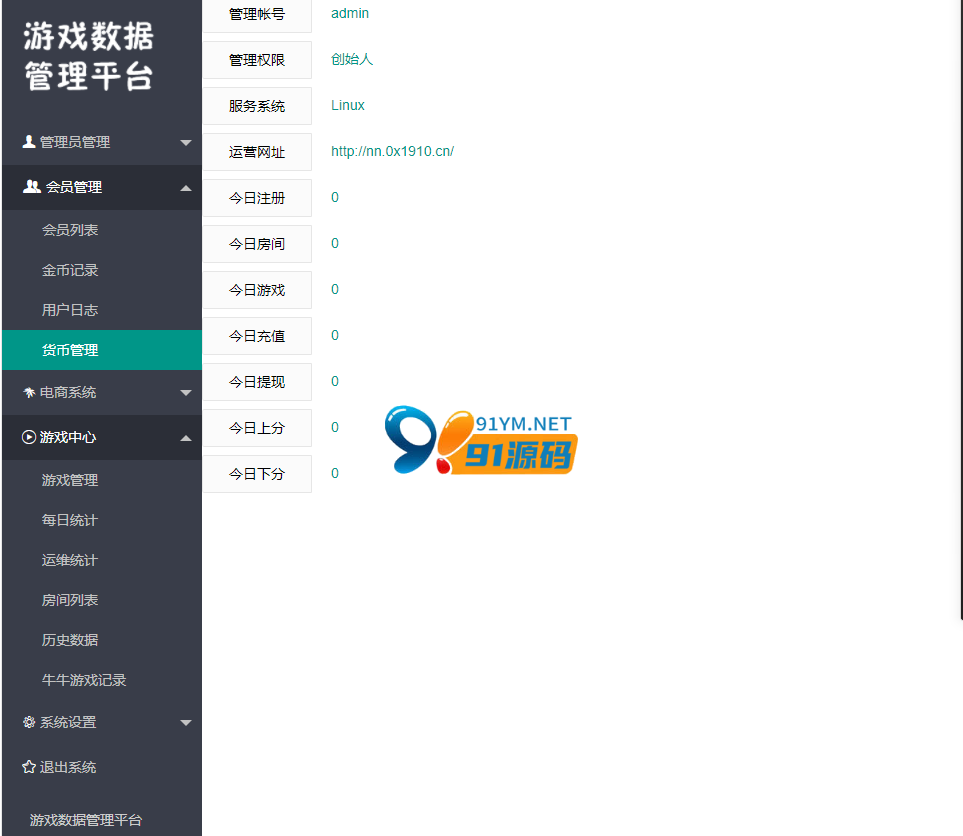Screen dimensions: 963x836
Task: Open 每日统计 menu item
Action: (102, 520)
